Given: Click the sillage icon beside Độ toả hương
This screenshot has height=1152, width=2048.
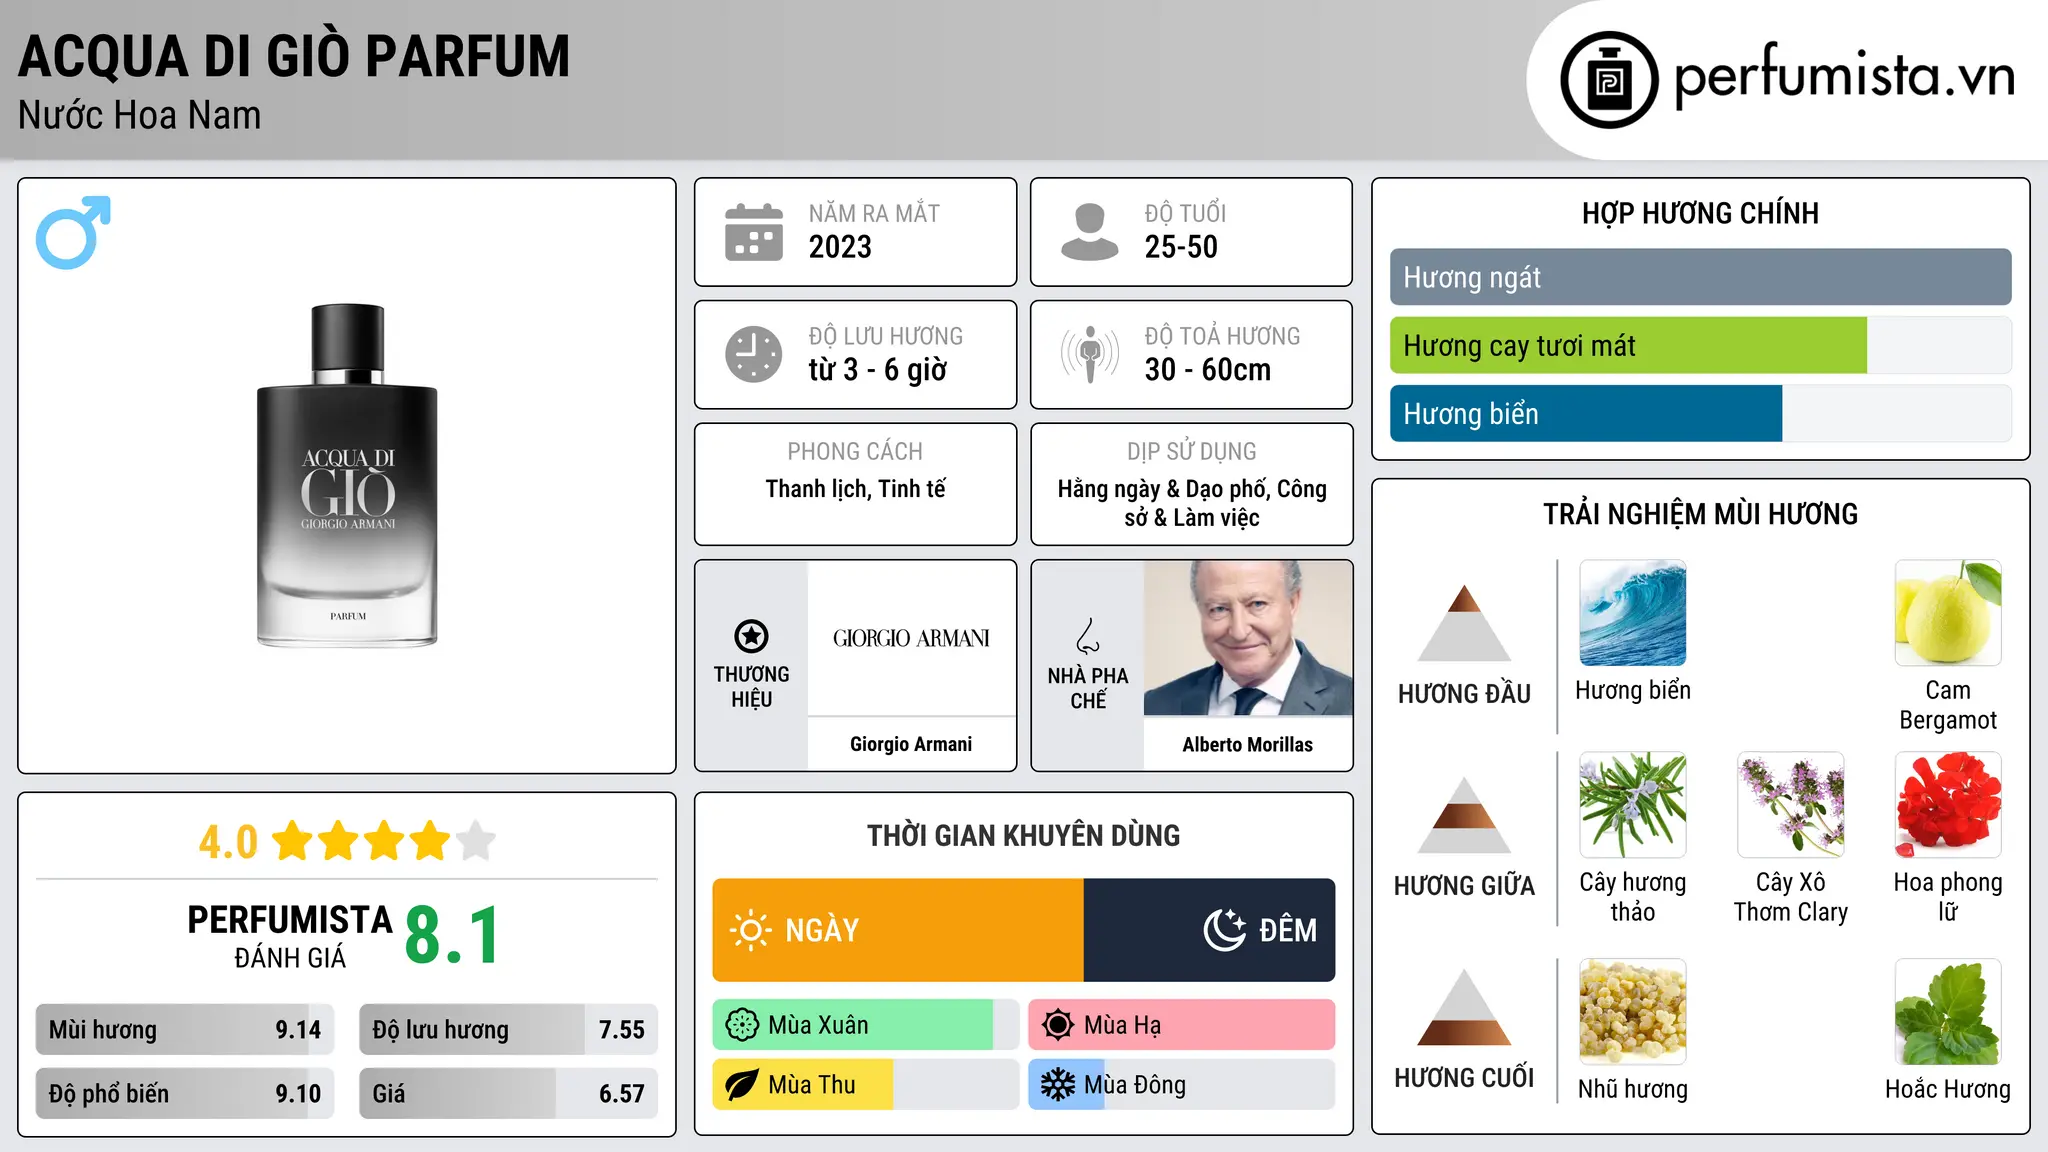Looking at the screenshot, I should [1089, 354].
